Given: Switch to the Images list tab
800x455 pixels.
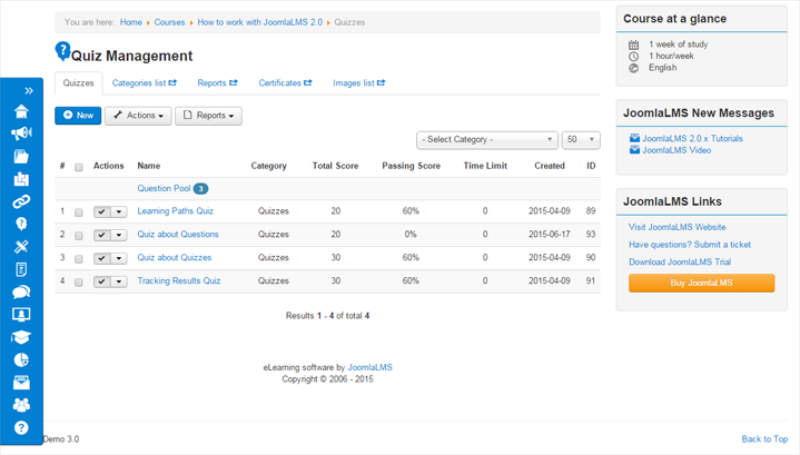Looking at the screenshot, I should pos(359,83).
